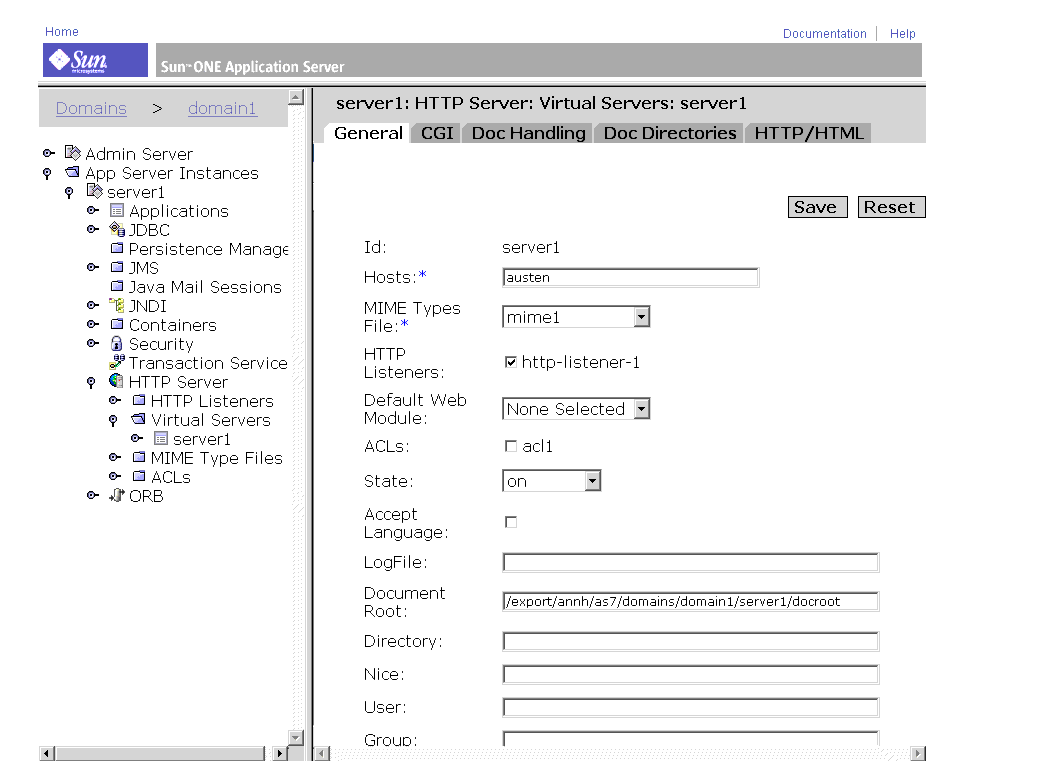Open the Doc Directories tab
Image resolution: width=1059 pixels, height=777 pixels.
669,133
